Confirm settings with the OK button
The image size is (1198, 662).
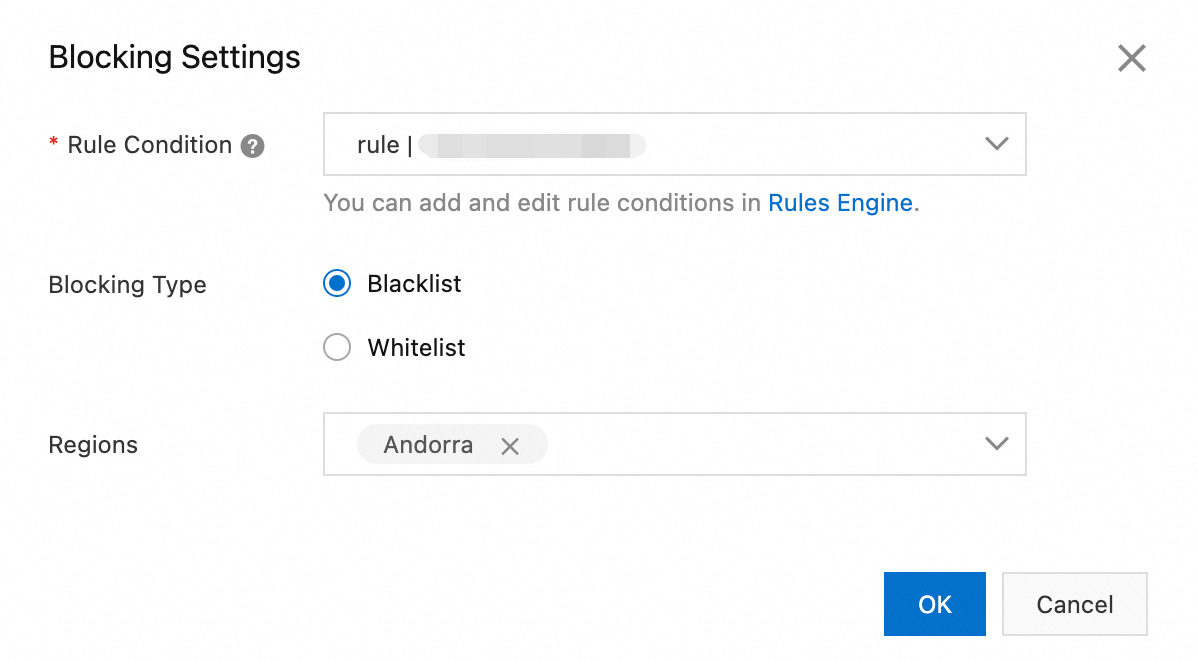(934, 604)
